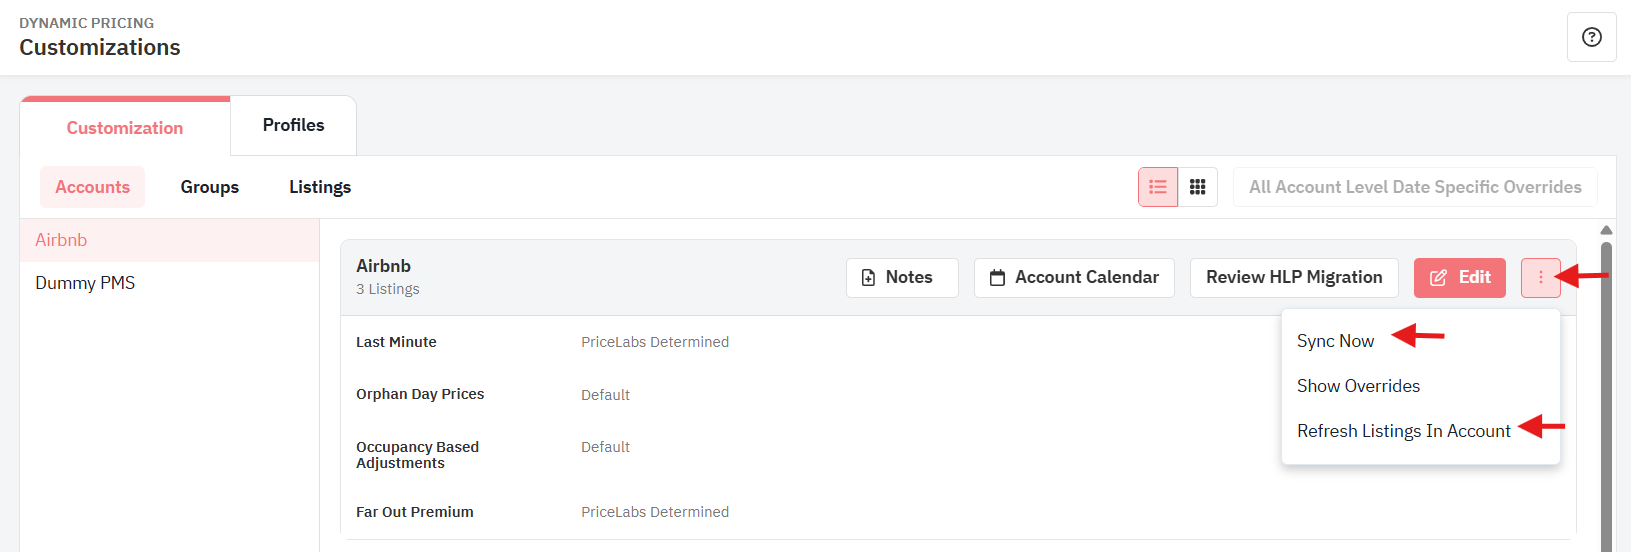Screen dimensions: 1631x552
Task: Click the scrollbar up arrow
Action: pos(1606,230)
